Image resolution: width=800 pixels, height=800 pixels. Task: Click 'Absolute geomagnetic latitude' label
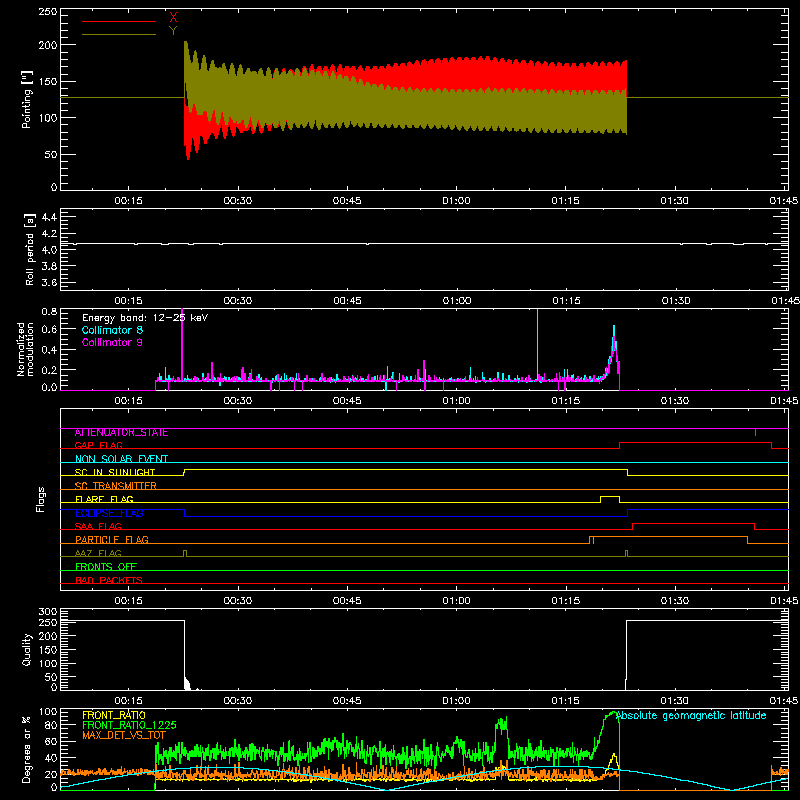point(691,716)
